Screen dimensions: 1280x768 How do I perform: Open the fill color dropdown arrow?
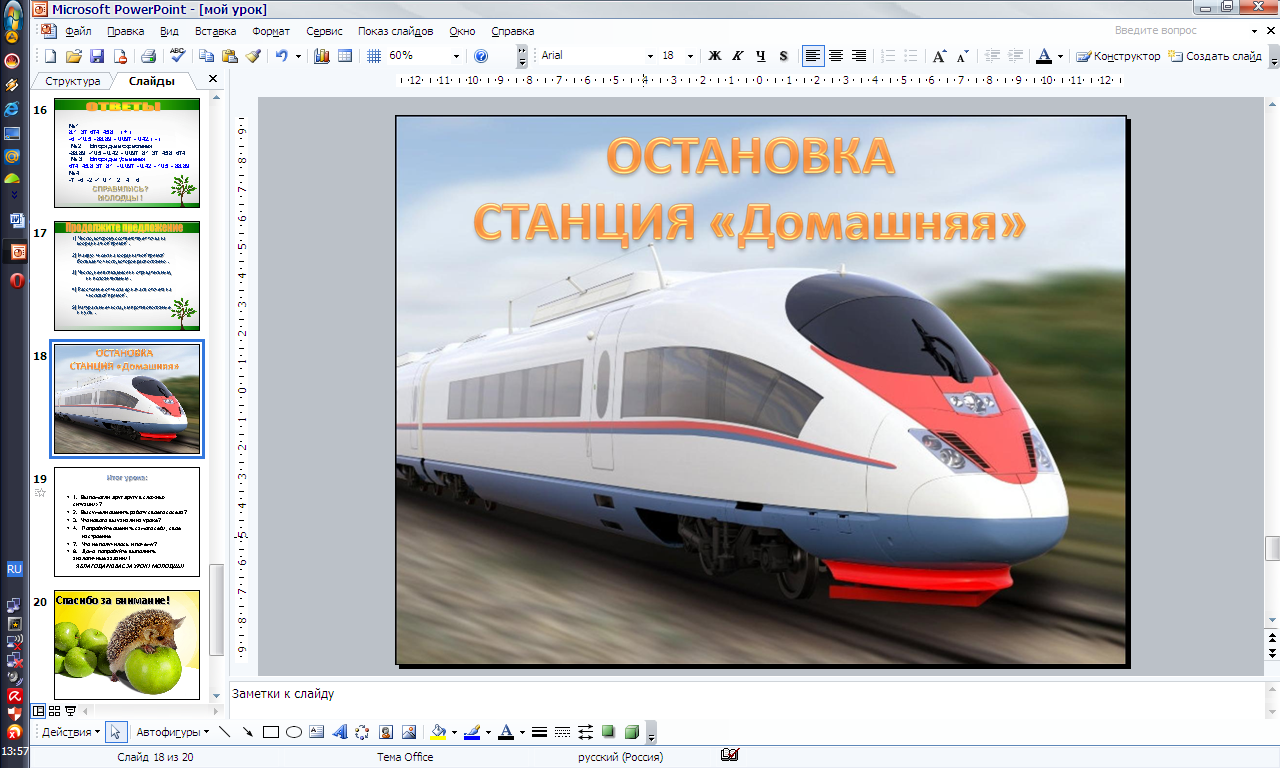[x=454, y=732]
